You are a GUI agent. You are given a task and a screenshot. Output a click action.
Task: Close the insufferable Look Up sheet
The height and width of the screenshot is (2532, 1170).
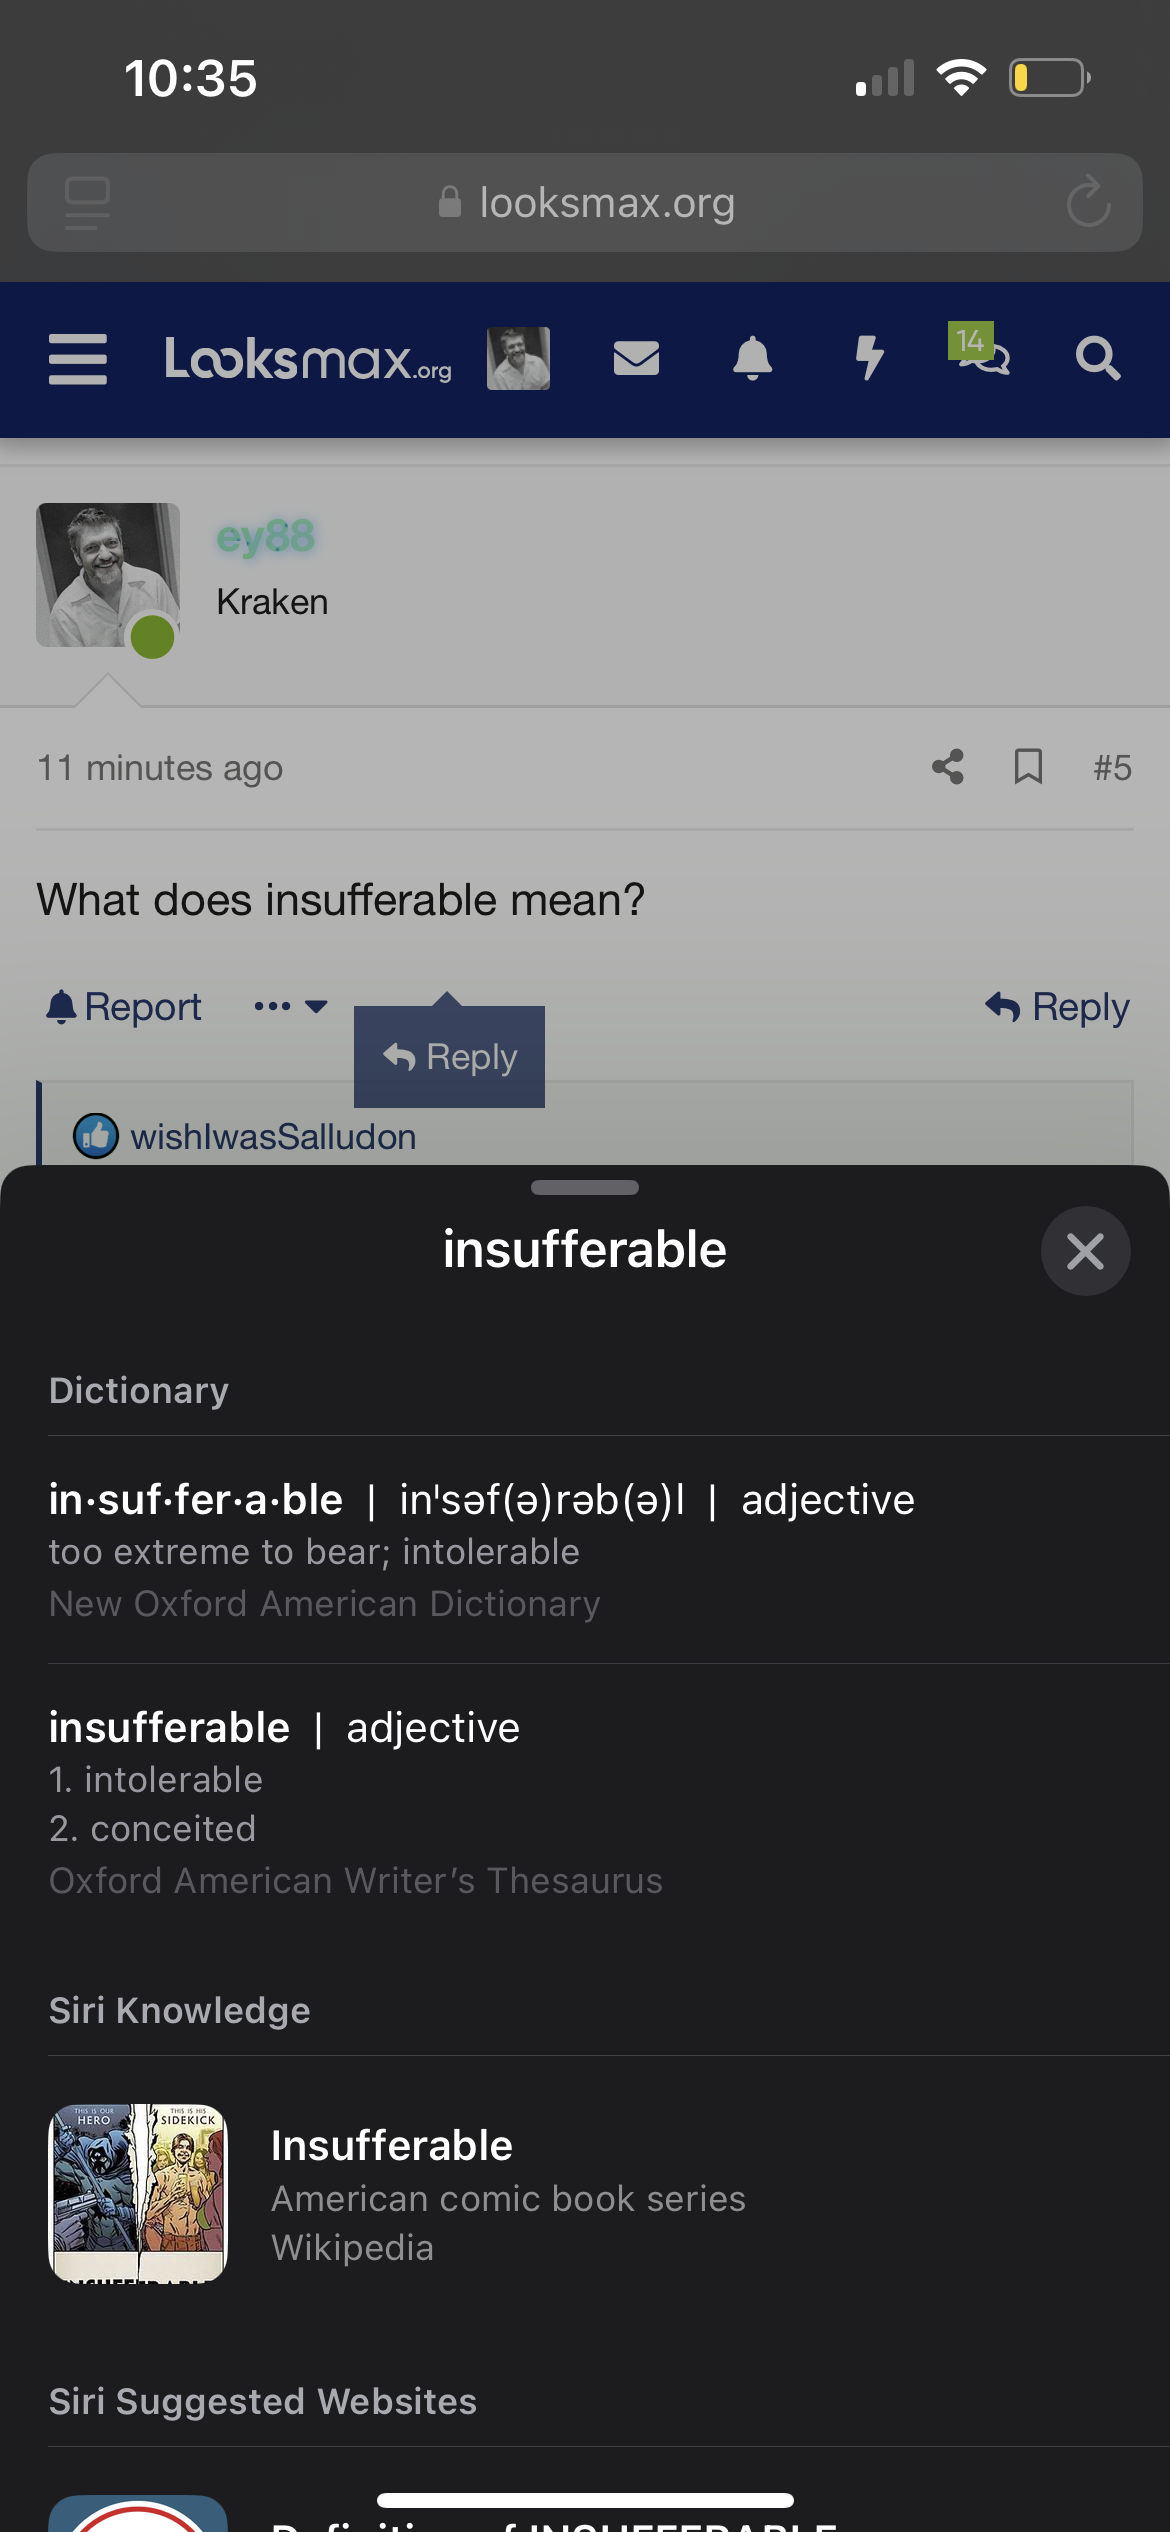tap(1085, 1251)
